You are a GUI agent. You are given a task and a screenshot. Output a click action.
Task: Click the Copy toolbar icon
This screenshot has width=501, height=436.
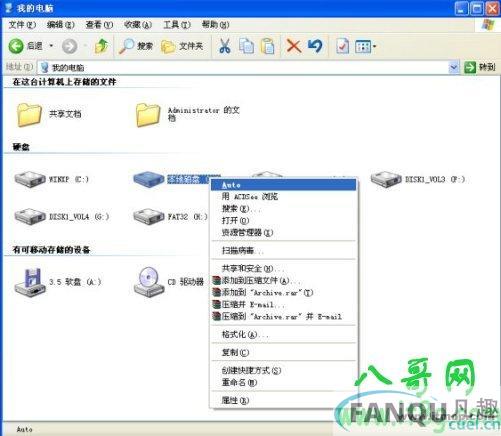tap(247, 46)
